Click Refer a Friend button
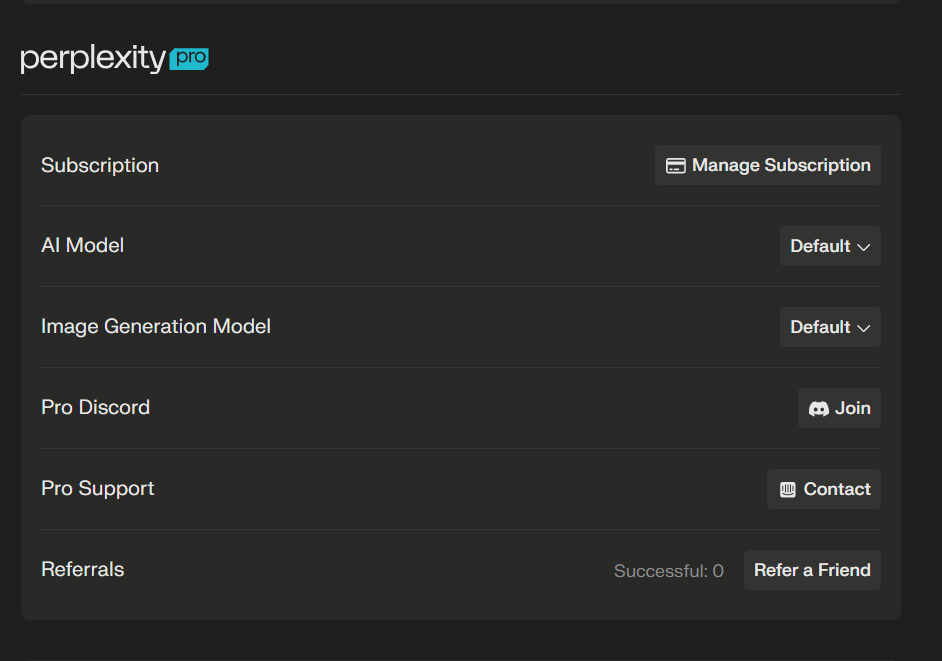The width and height of the screenshot is (942, 661). [x=812, y=570]
